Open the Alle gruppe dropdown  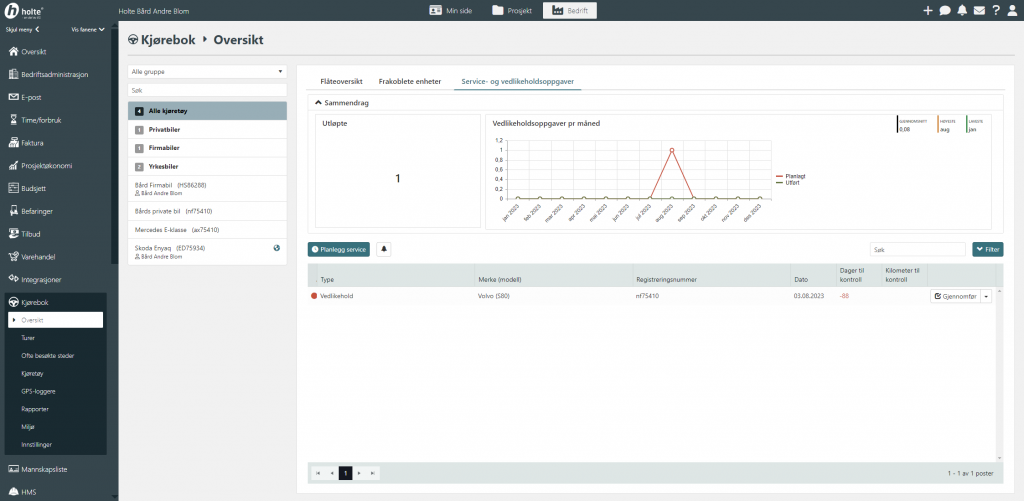click(x=207, y=72)
